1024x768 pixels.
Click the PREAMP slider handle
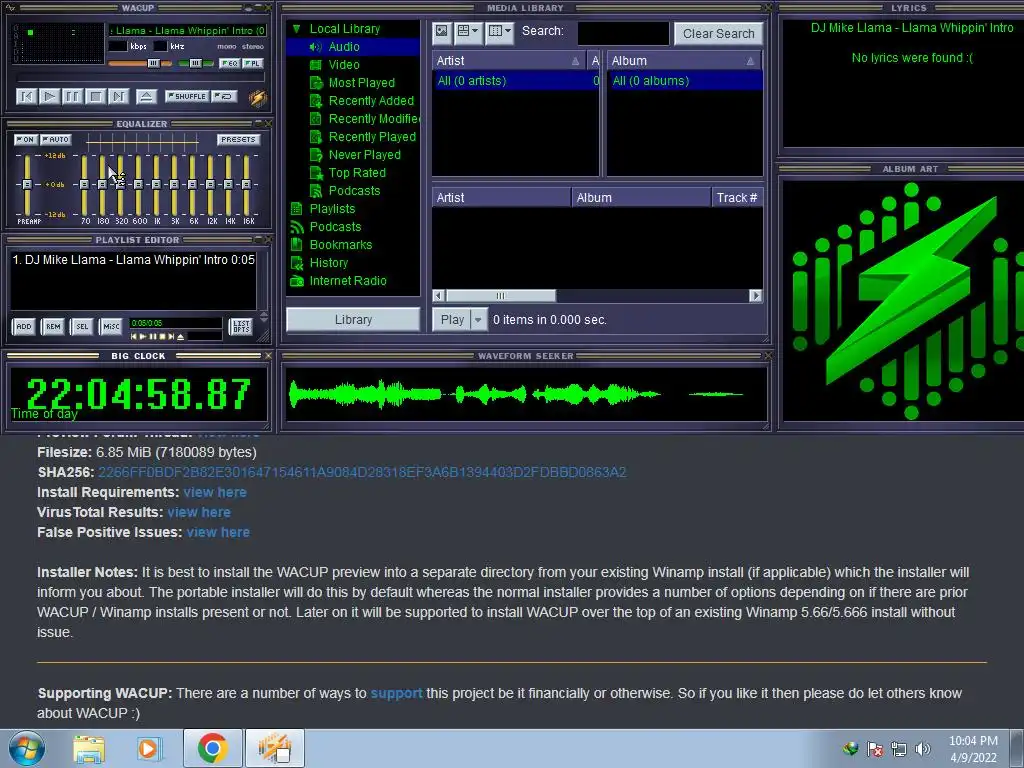[x=27, y=185]
